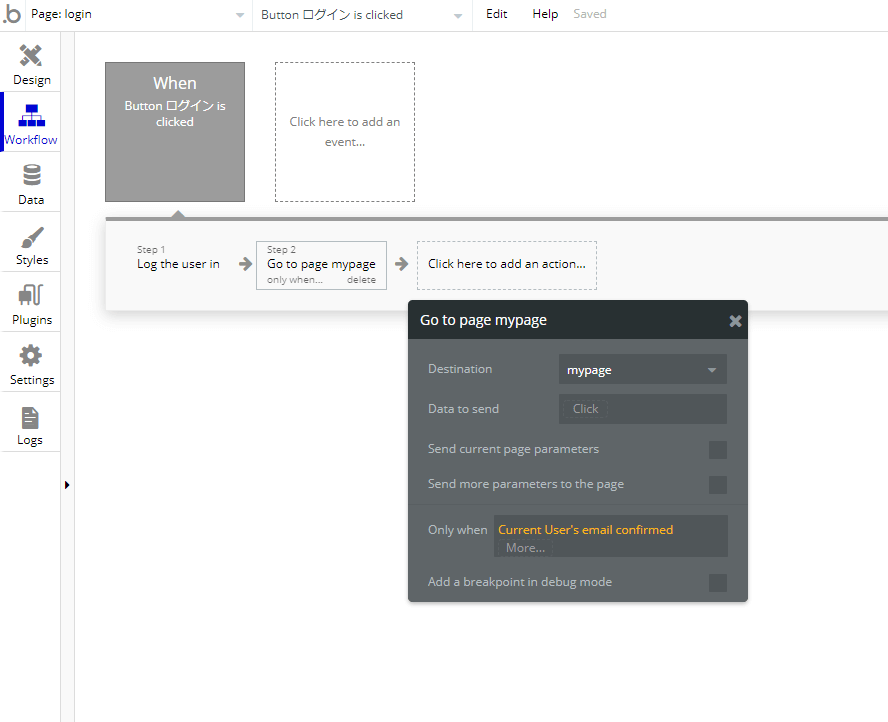Open the Edit menu
The height and width of the screenshot is (722, 888).
tap(497, 14)
